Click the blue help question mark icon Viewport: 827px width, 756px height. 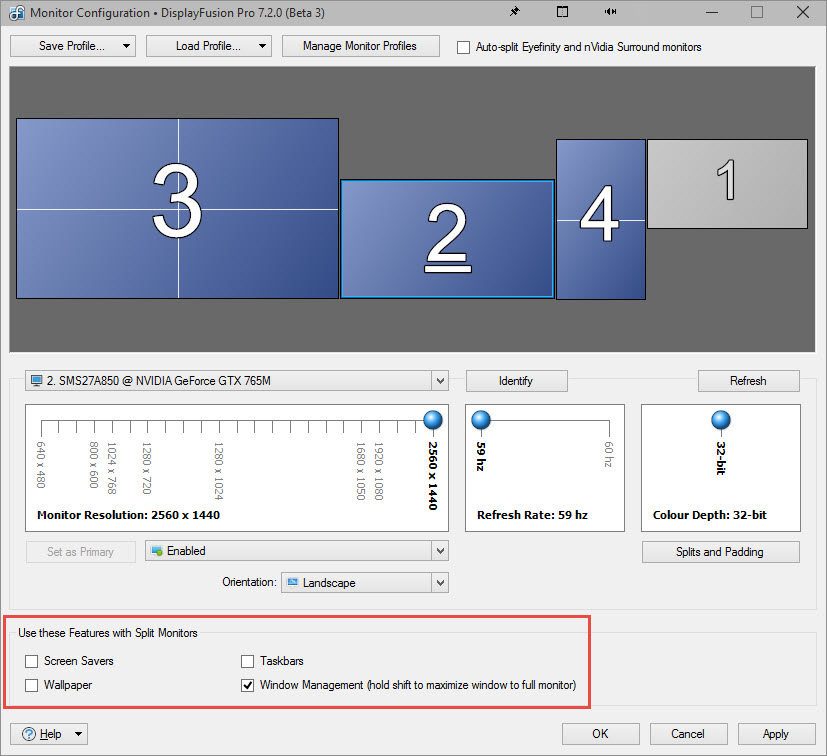(28, 734)
